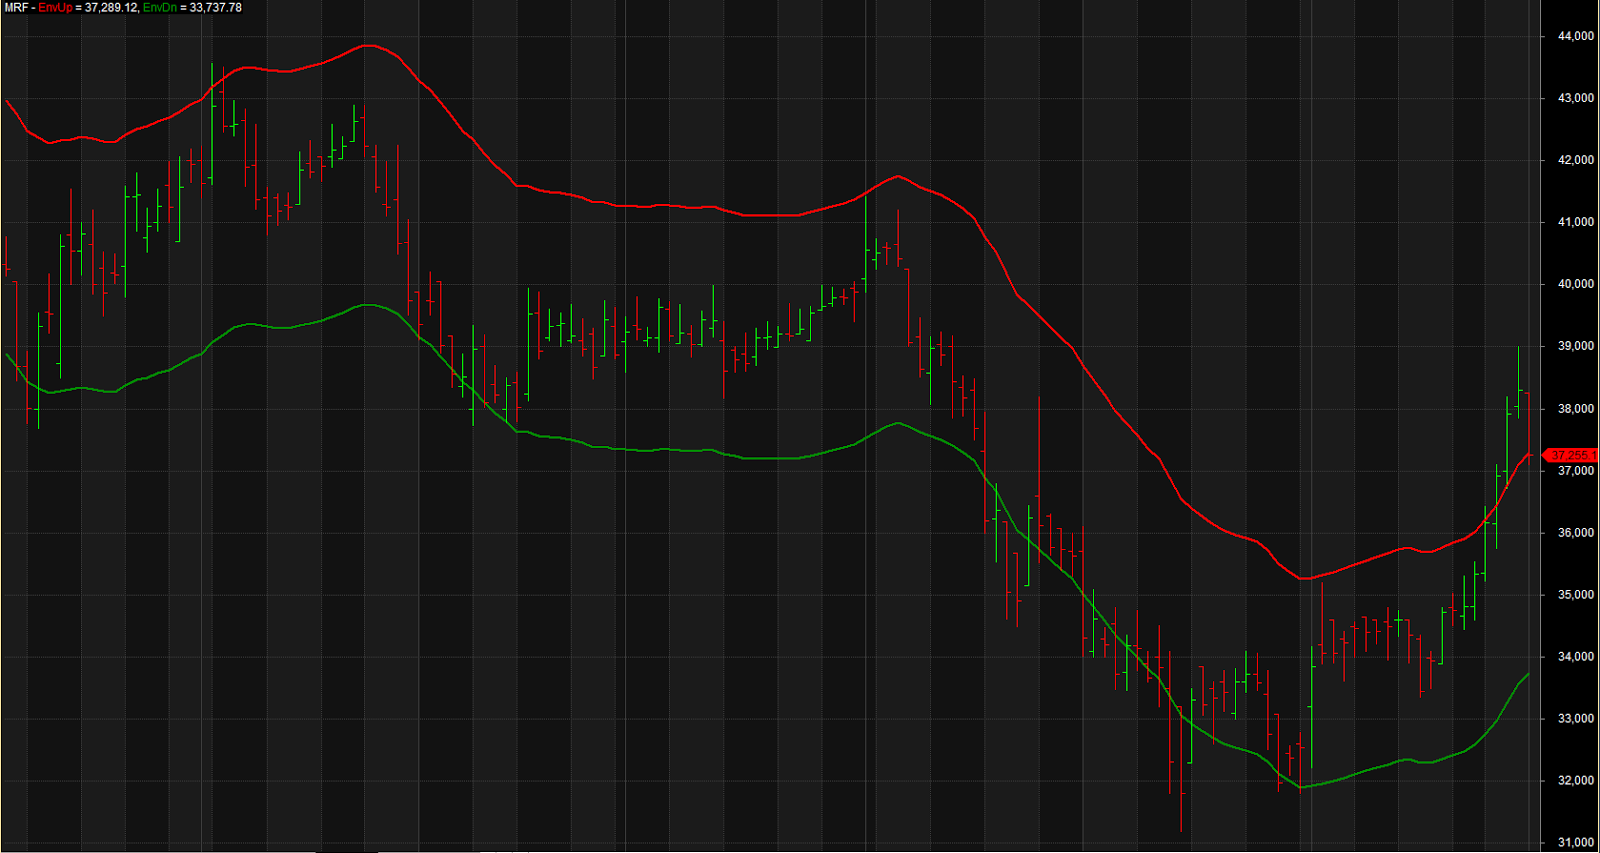Click the EnvDn value 33,737.78
Image resolution: width=1600 pixels, height=853 pixels.
click(216, 8)
